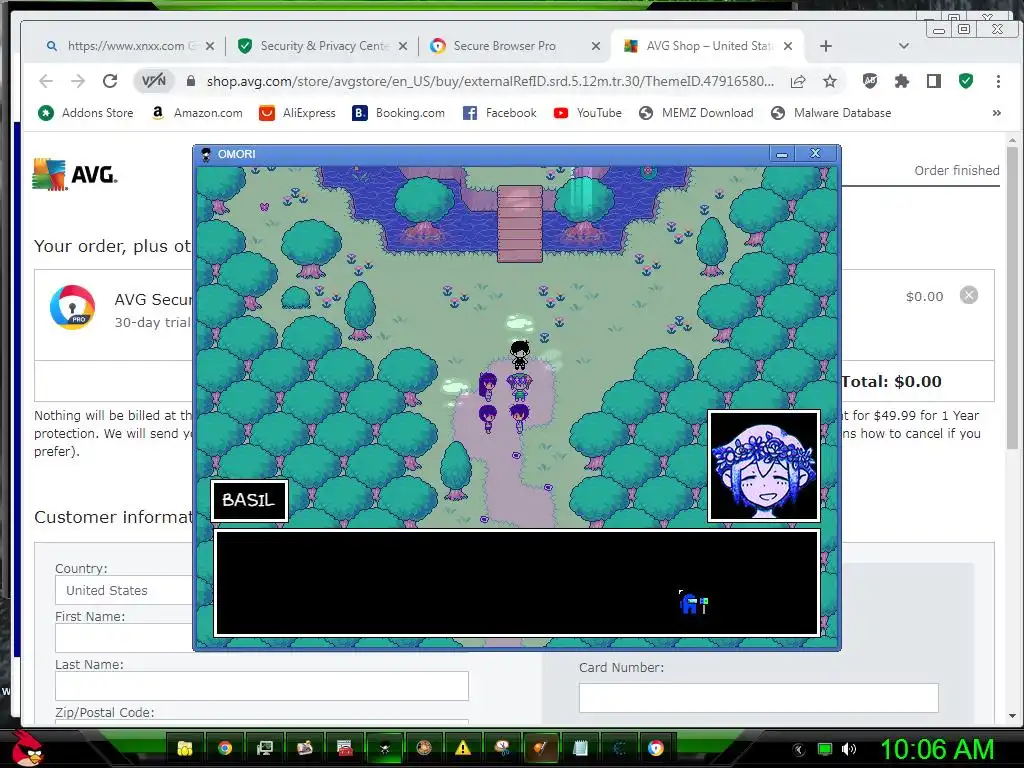
Task: Go back to the previous page
Action: [46, 81]
